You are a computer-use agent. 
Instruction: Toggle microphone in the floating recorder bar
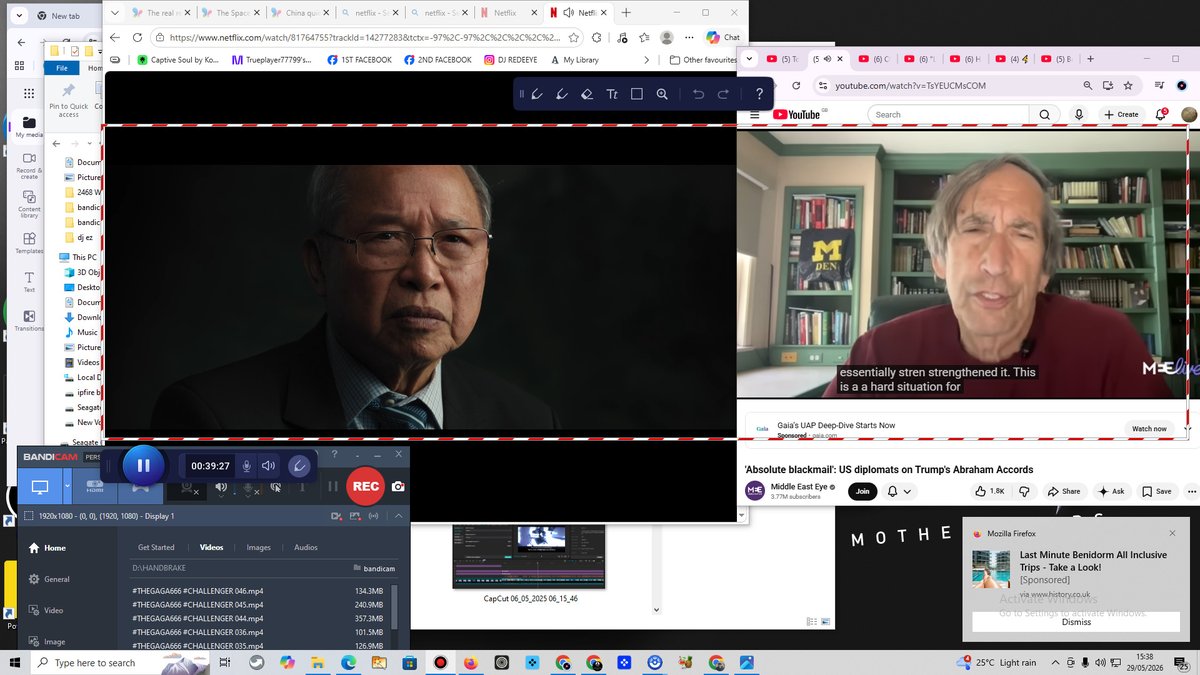point(247,466)
